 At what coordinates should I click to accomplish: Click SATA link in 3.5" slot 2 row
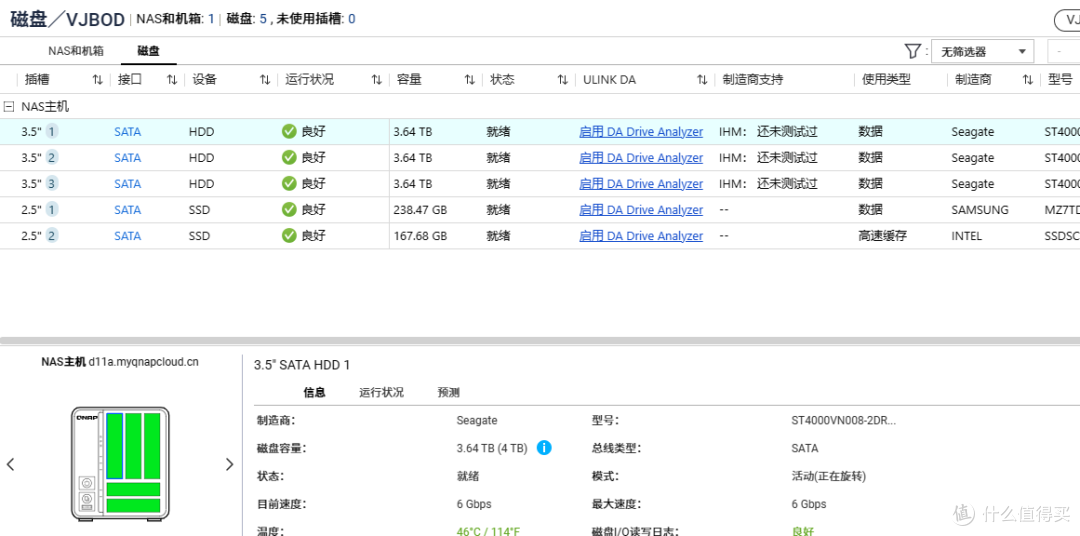[x=127, y=158]
